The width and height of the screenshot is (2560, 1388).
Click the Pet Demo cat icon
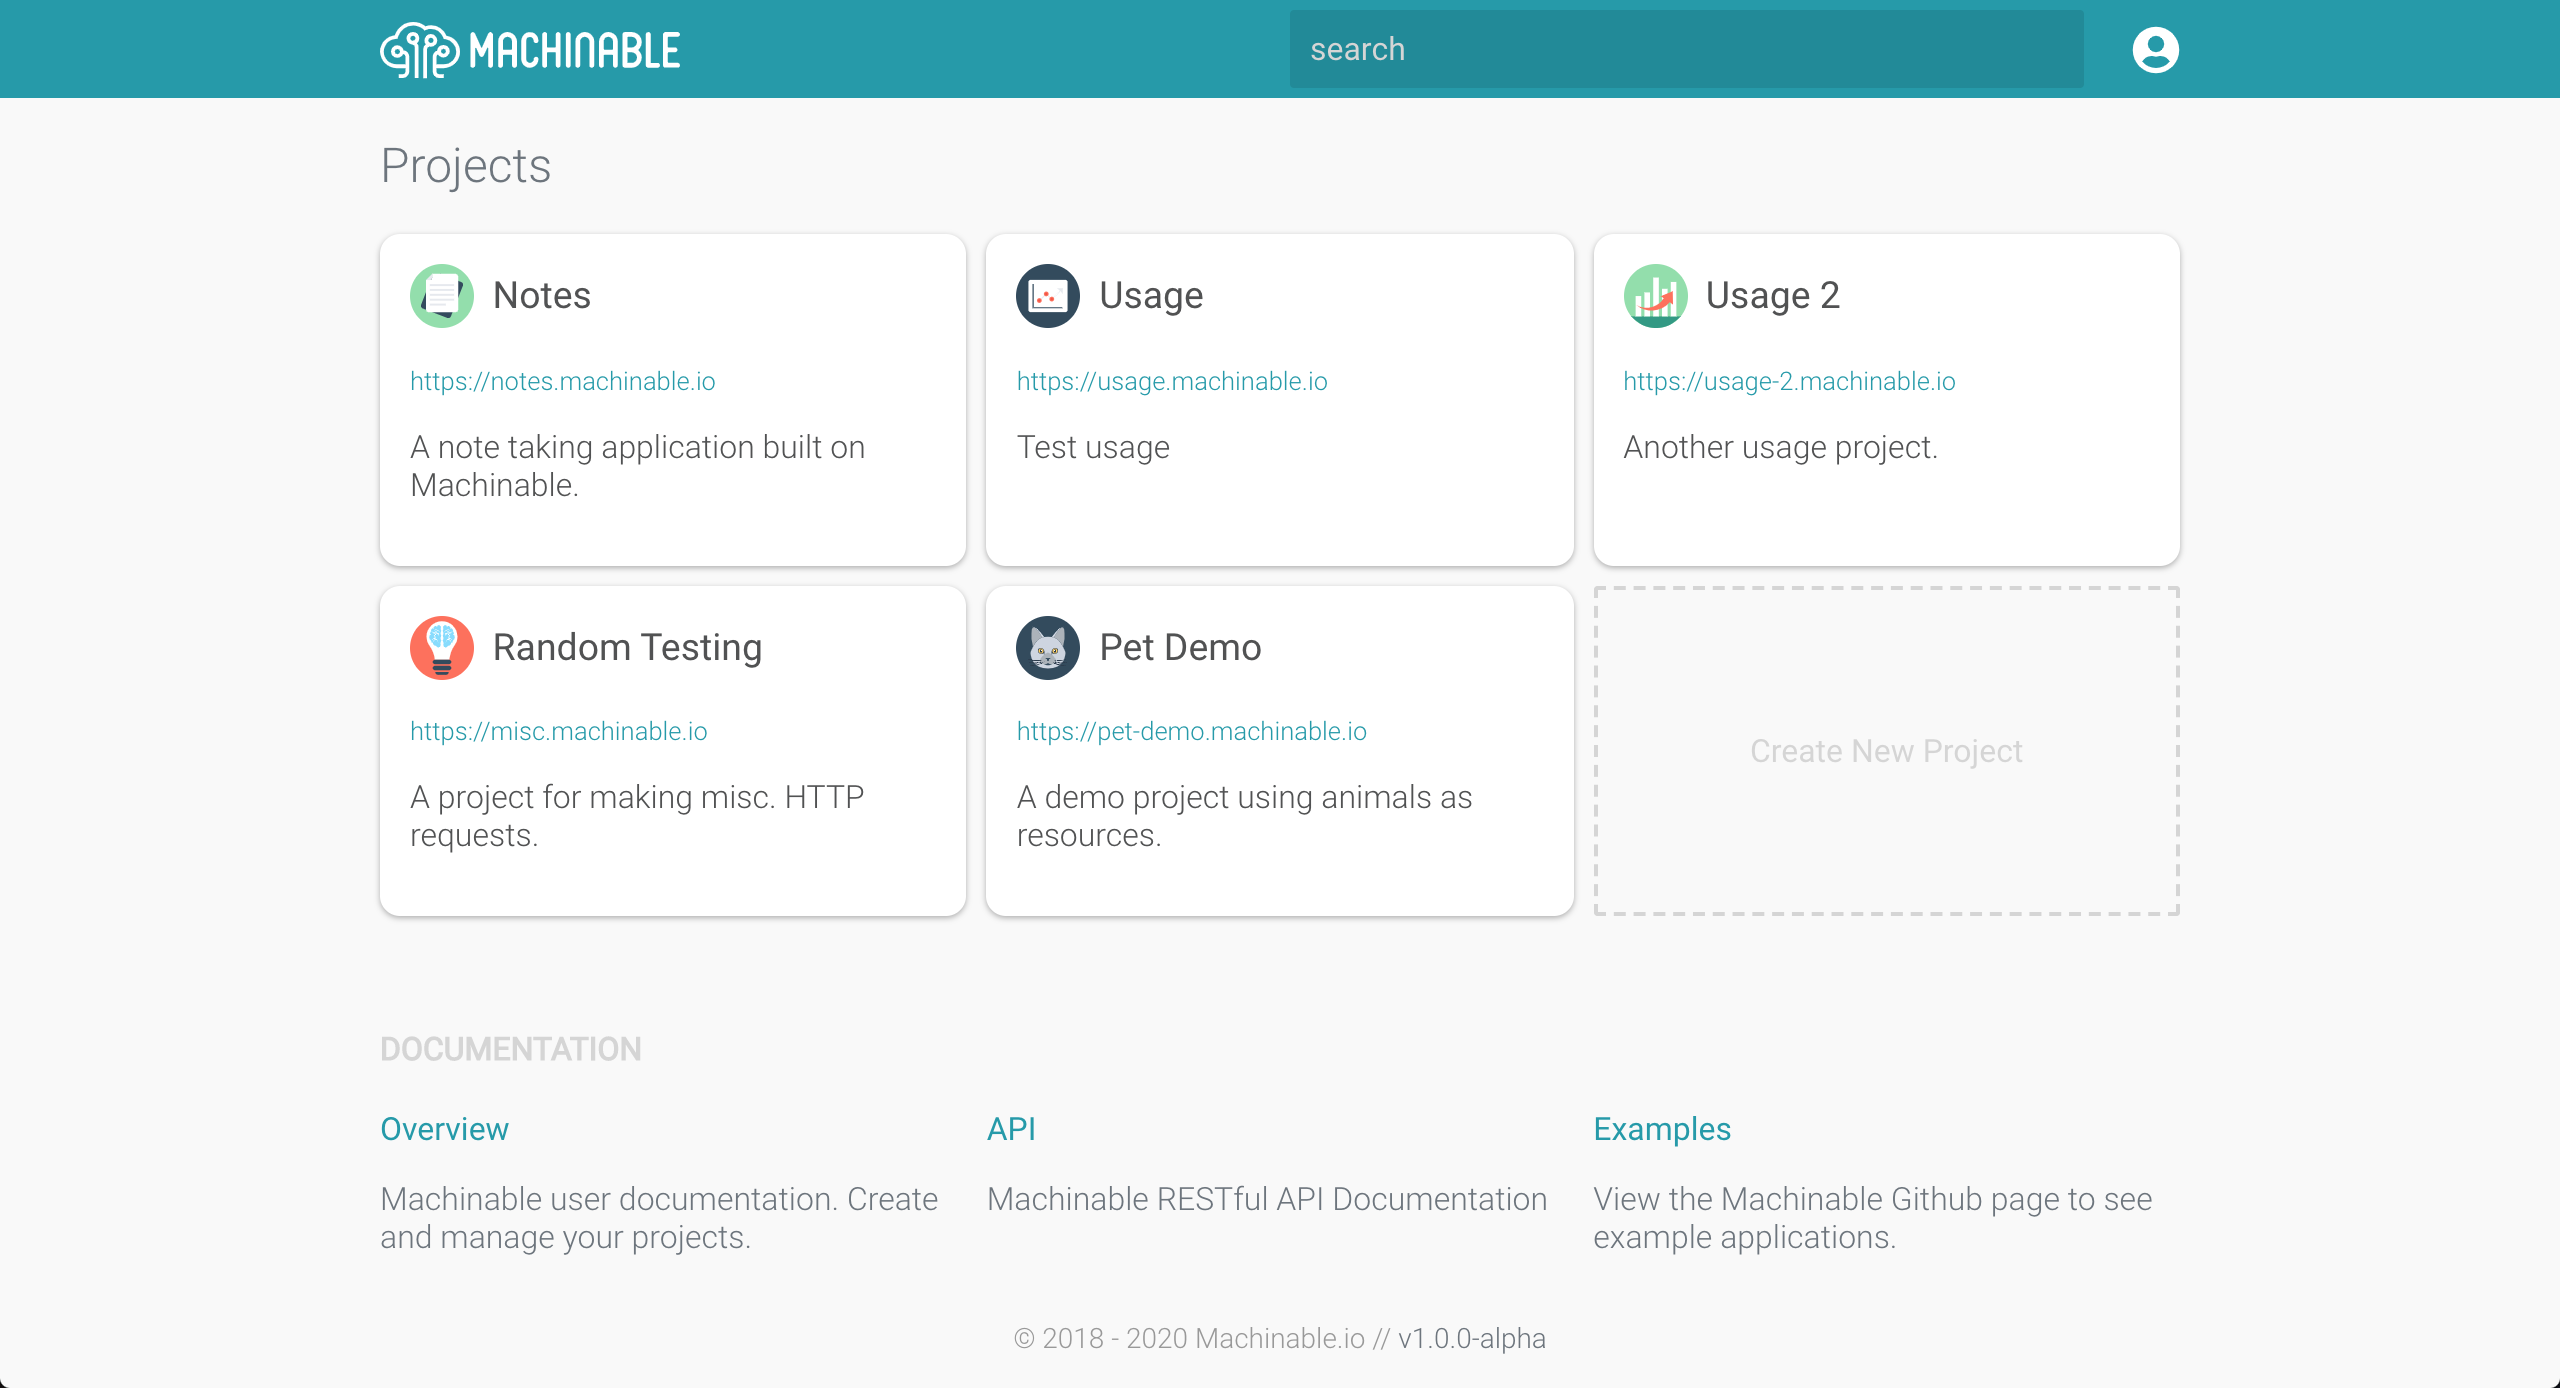[x=1048, y=648]
